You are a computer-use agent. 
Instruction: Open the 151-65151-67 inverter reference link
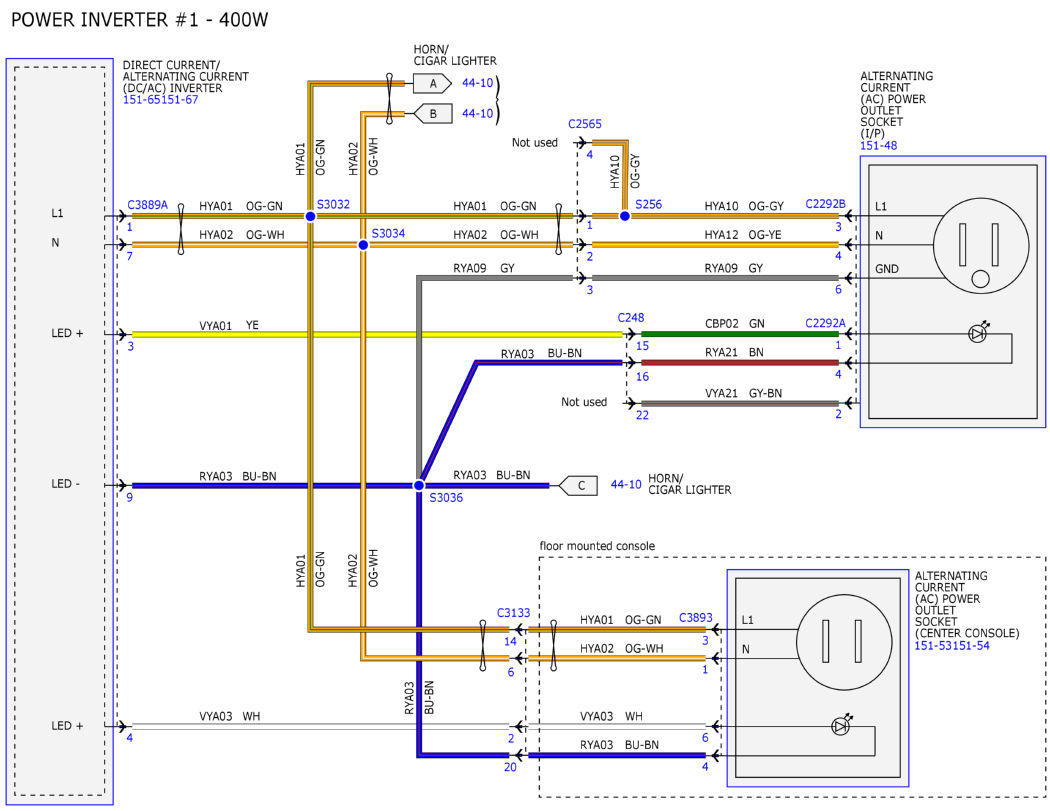point(160,100)
